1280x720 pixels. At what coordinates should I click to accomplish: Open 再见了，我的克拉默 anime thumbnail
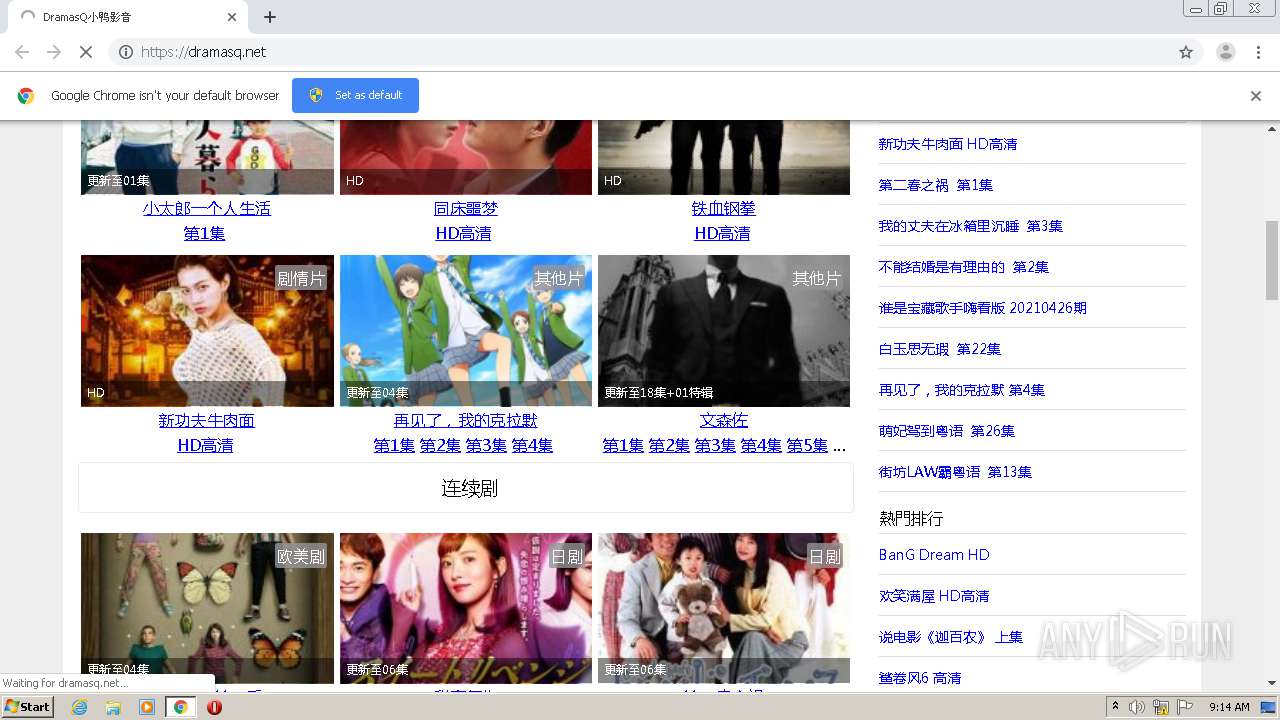466,330
